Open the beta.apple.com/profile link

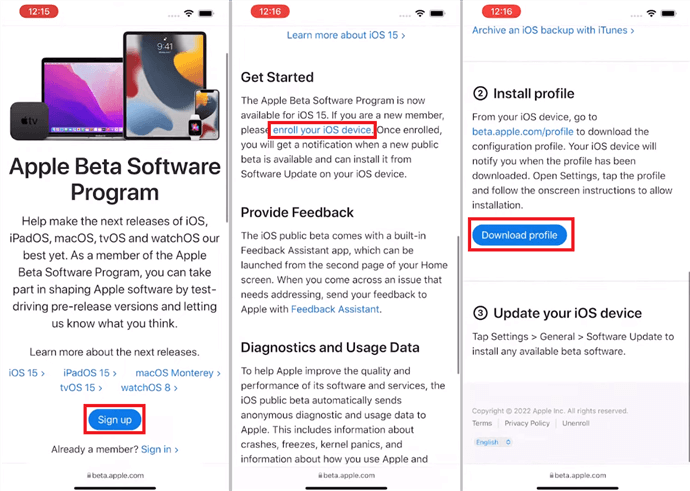pyautogui.click(x=522, y=132)
